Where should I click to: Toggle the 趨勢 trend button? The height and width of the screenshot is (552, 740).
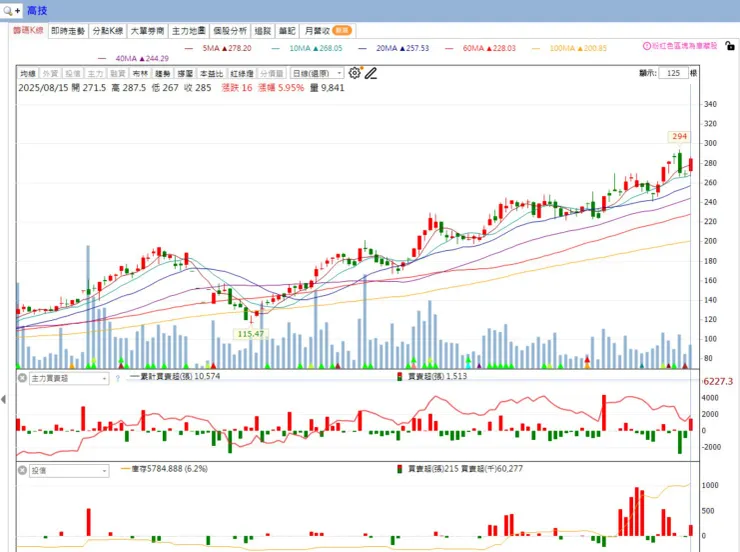coord(163,74)
